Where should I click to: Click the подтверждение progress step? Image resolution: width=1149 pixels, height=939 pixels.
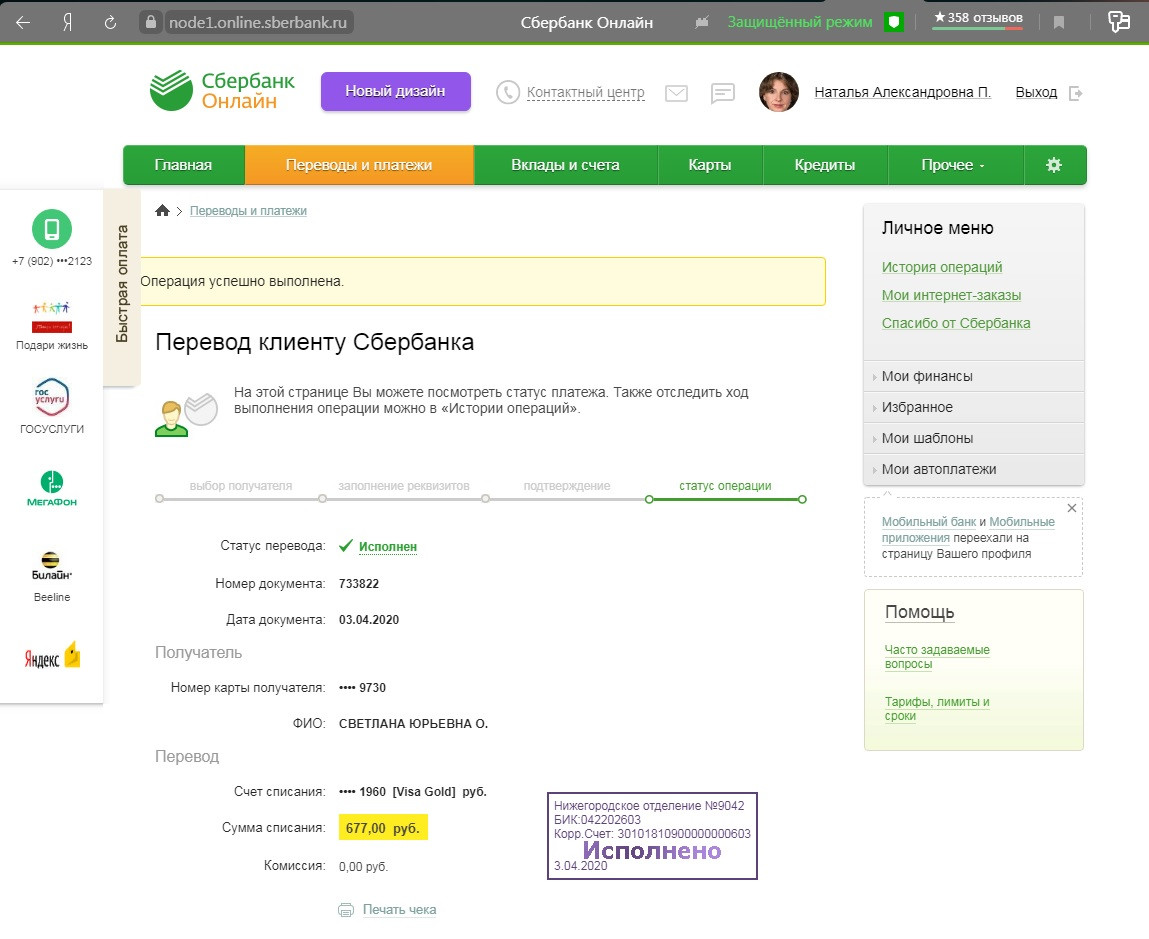(x=566, y=485)
